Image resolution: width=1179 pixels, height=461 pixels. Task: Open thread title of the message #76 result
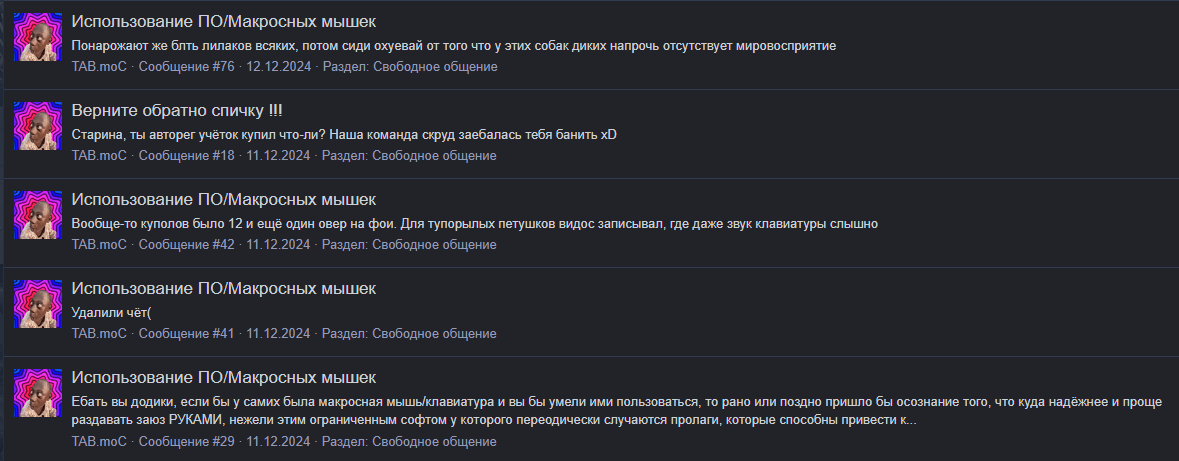click(x=224, y=21)
